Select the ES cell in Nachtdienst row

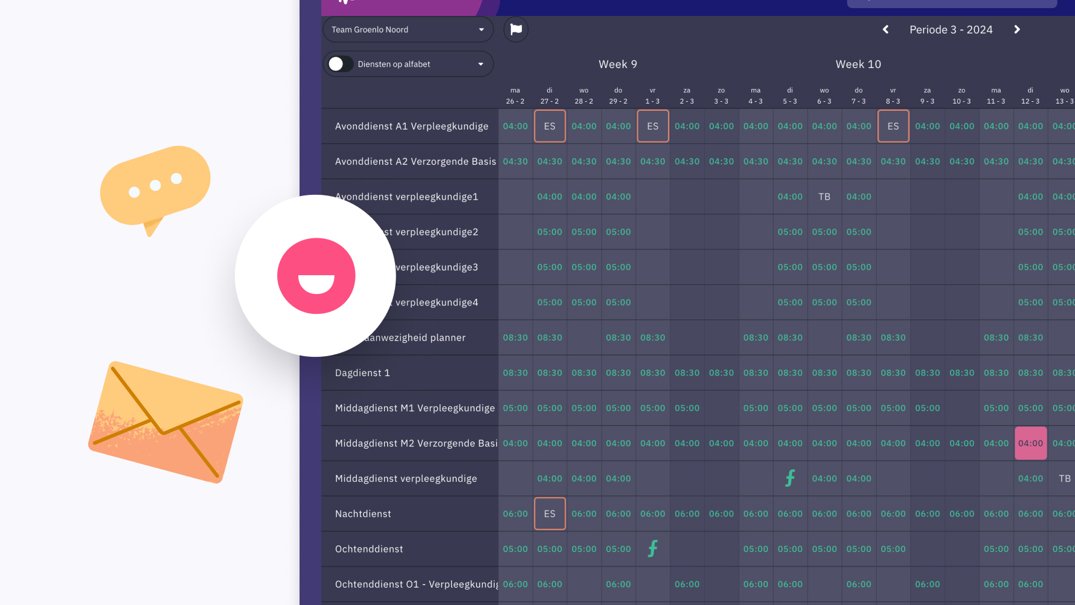pyautogui.click(x=550, y=514)
